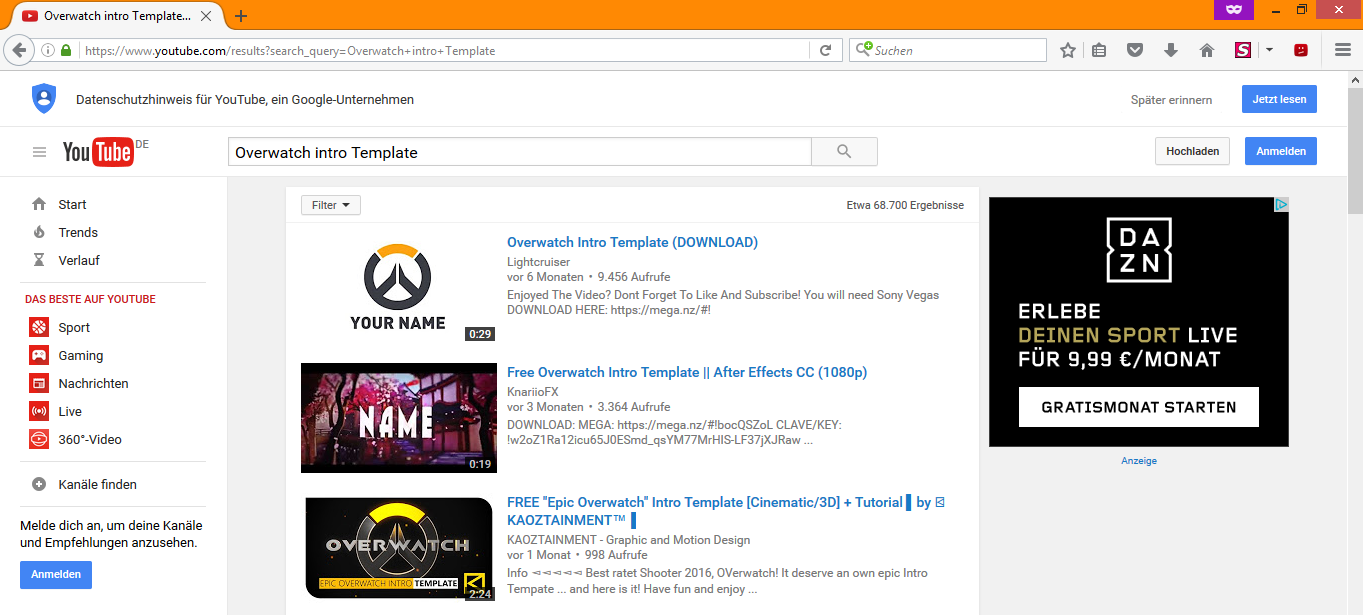
Task: Click the magnifier search button on YouTube
Action: point(844,152)
